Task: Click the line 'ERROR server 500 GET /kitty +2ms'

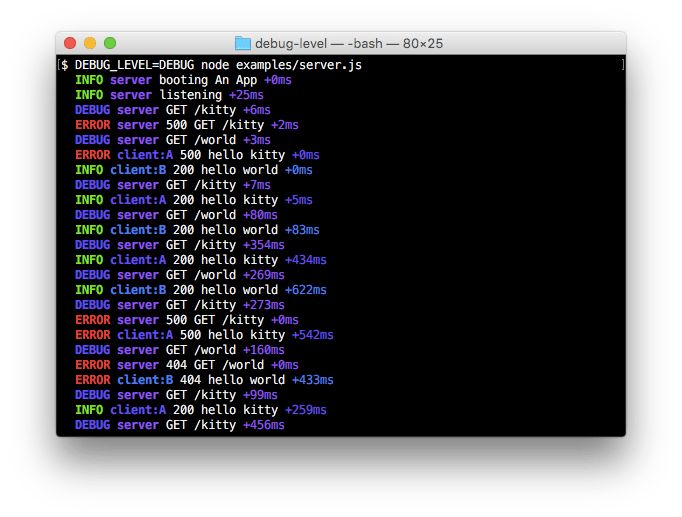Action: [187, 125]
